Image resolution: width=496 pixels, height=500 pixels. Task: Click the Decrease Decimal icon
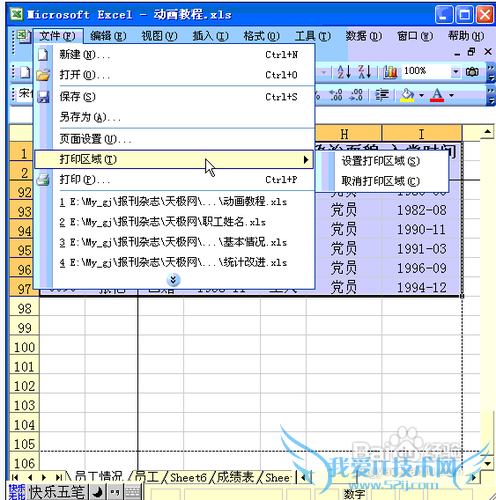tap(356, 95)
